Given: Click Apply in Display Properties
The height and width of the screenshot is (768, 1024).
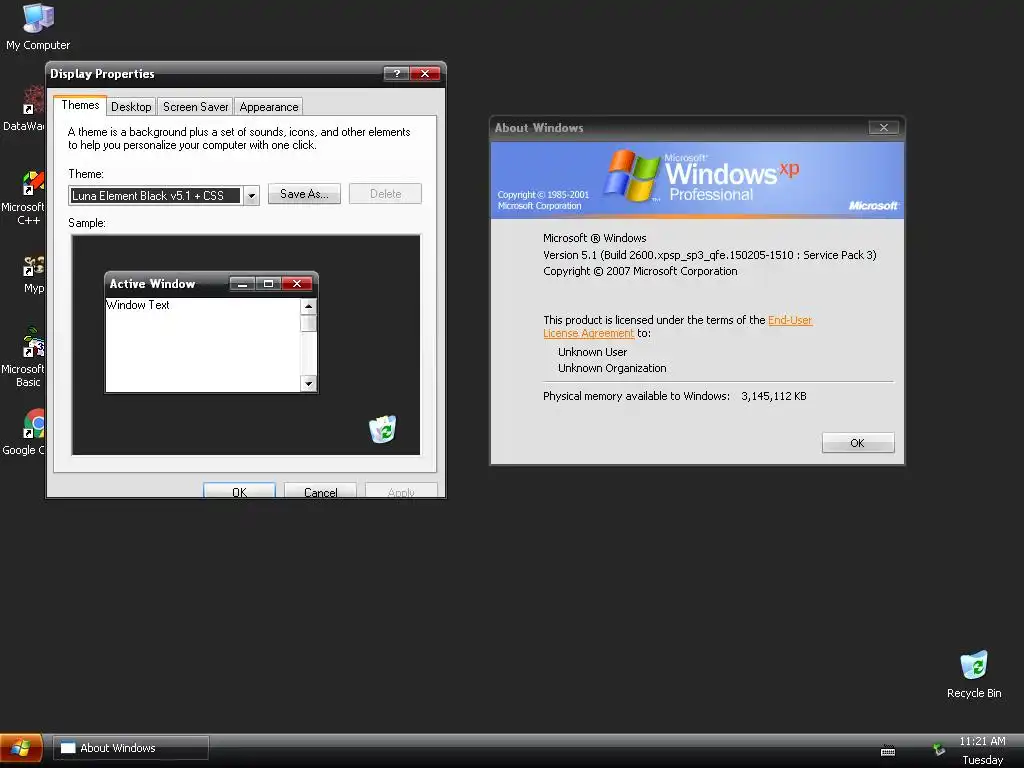Looking at the screenshot, I should coord(401,490).
